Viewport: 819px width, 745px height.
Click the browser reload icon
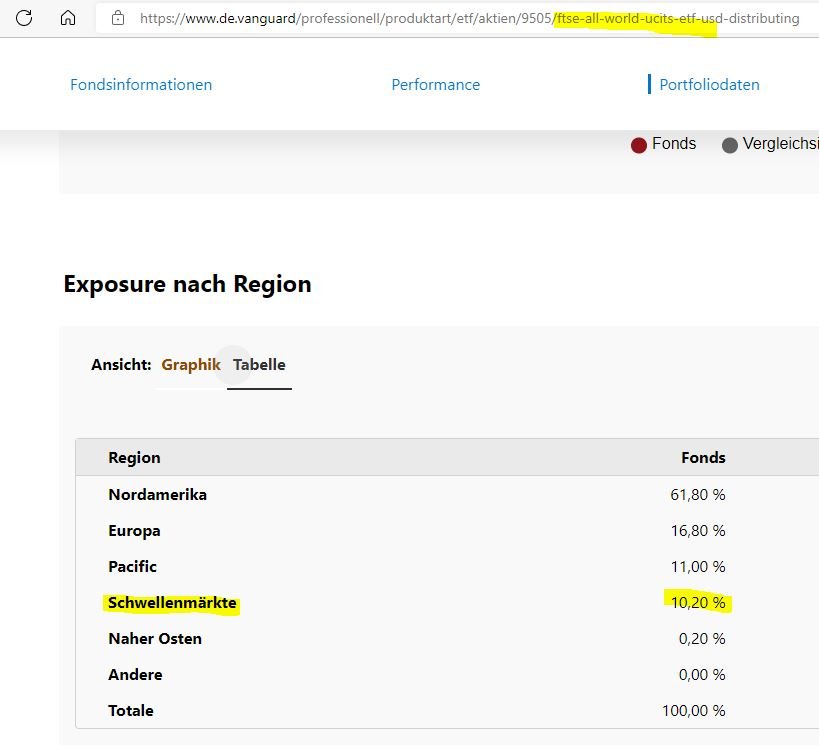click(x=24, y=18)
